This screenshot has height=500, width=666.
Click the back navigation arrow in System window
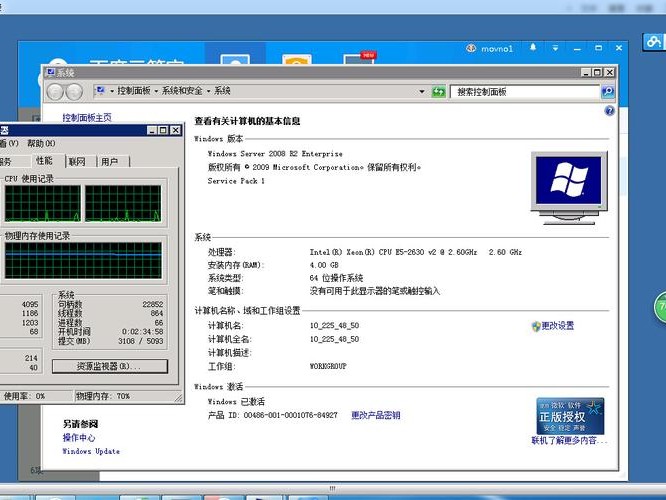pyautogui.click(x=56, y=92)
